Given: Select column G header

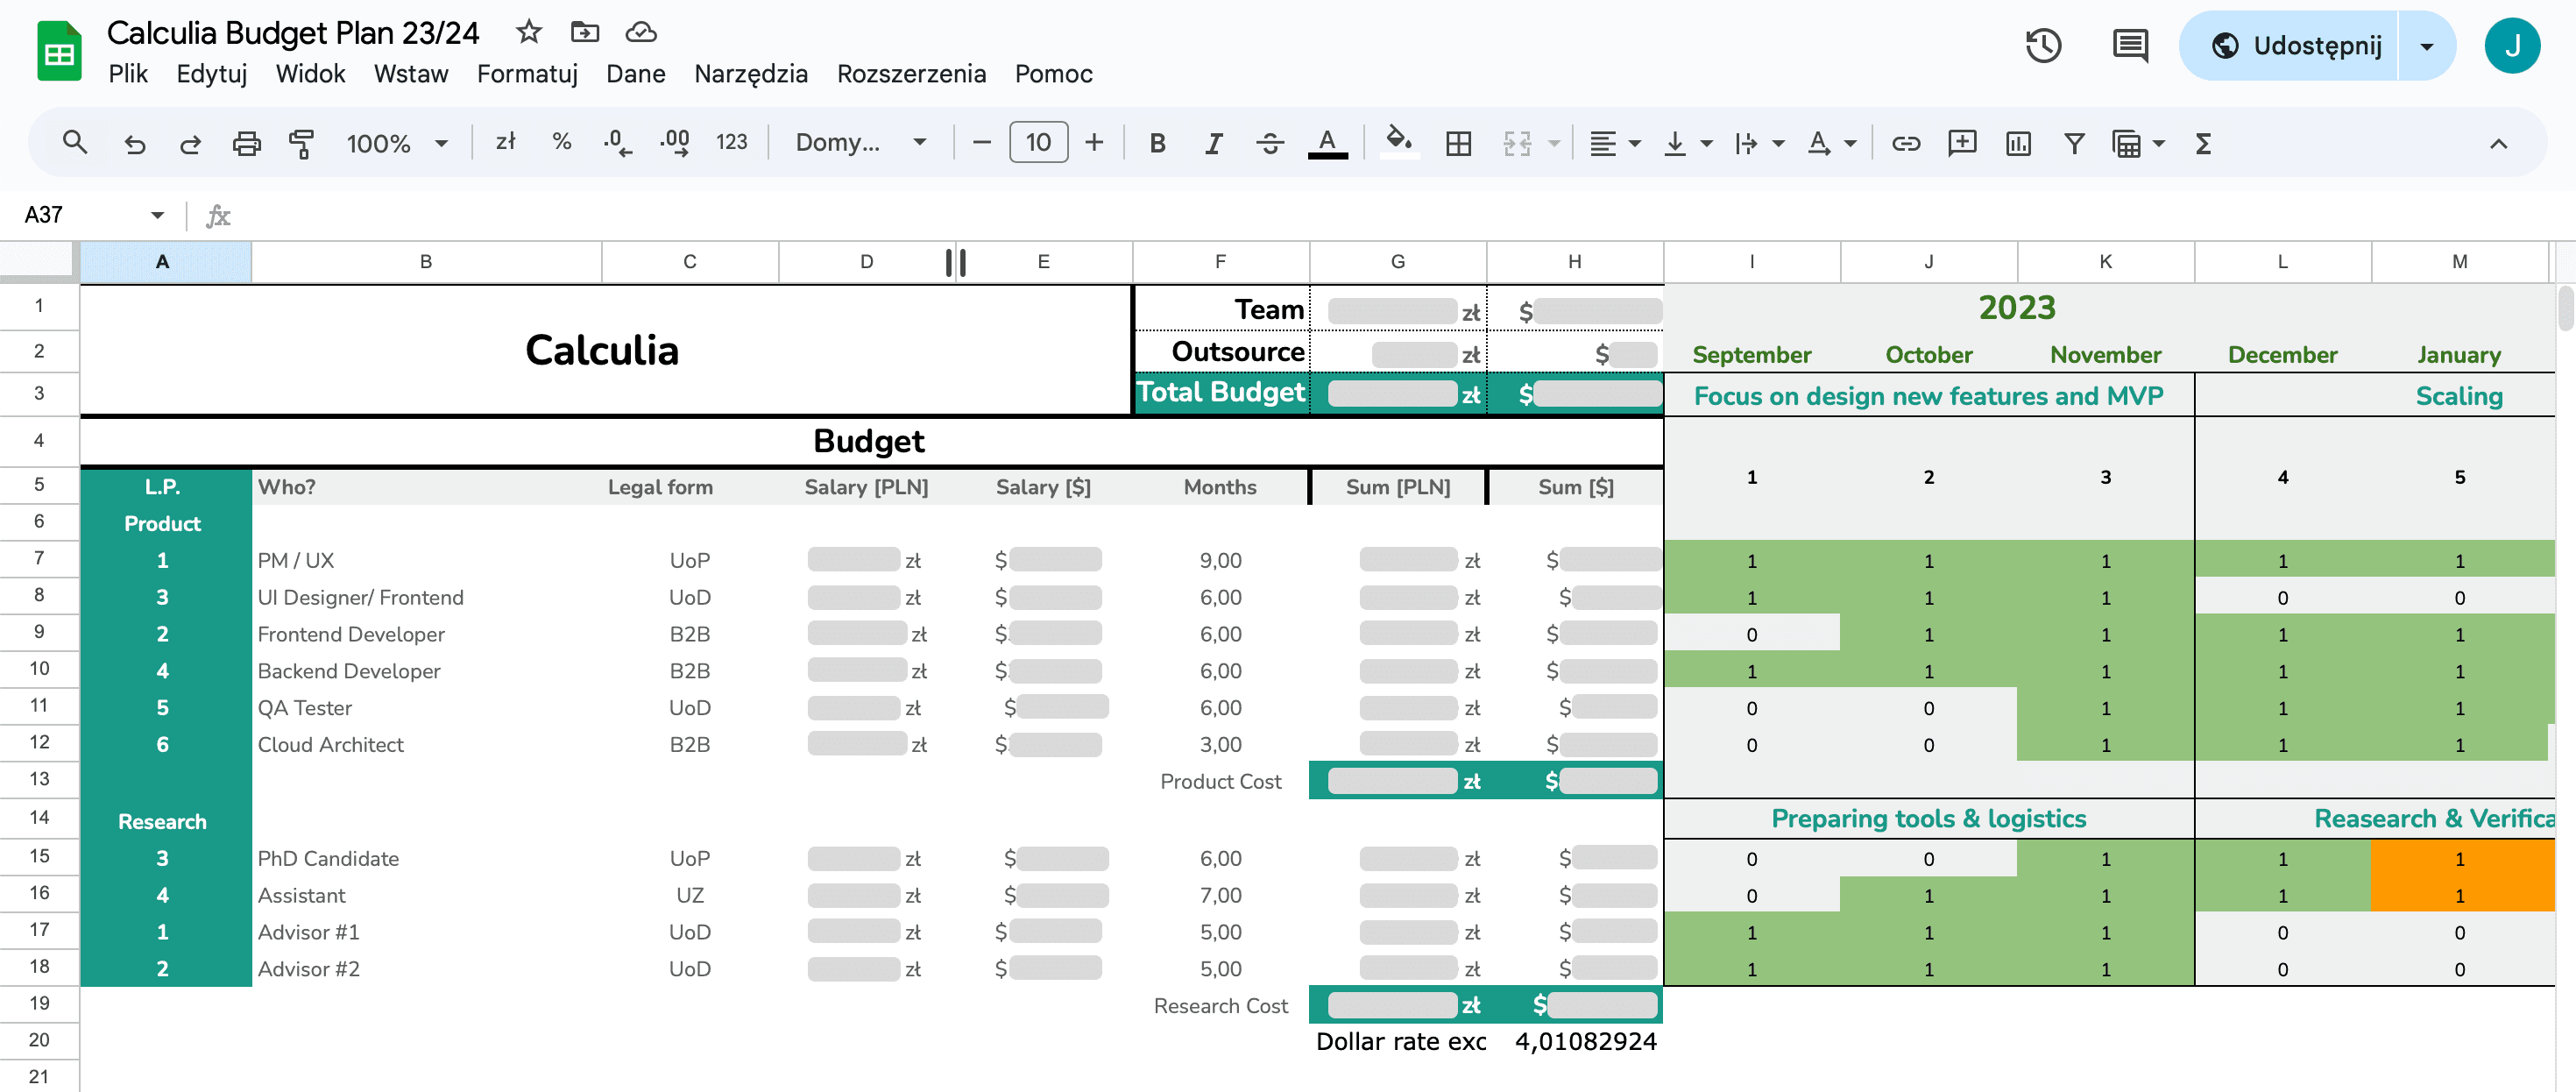Looking at the screenshot, I should tap(1397, 262).
